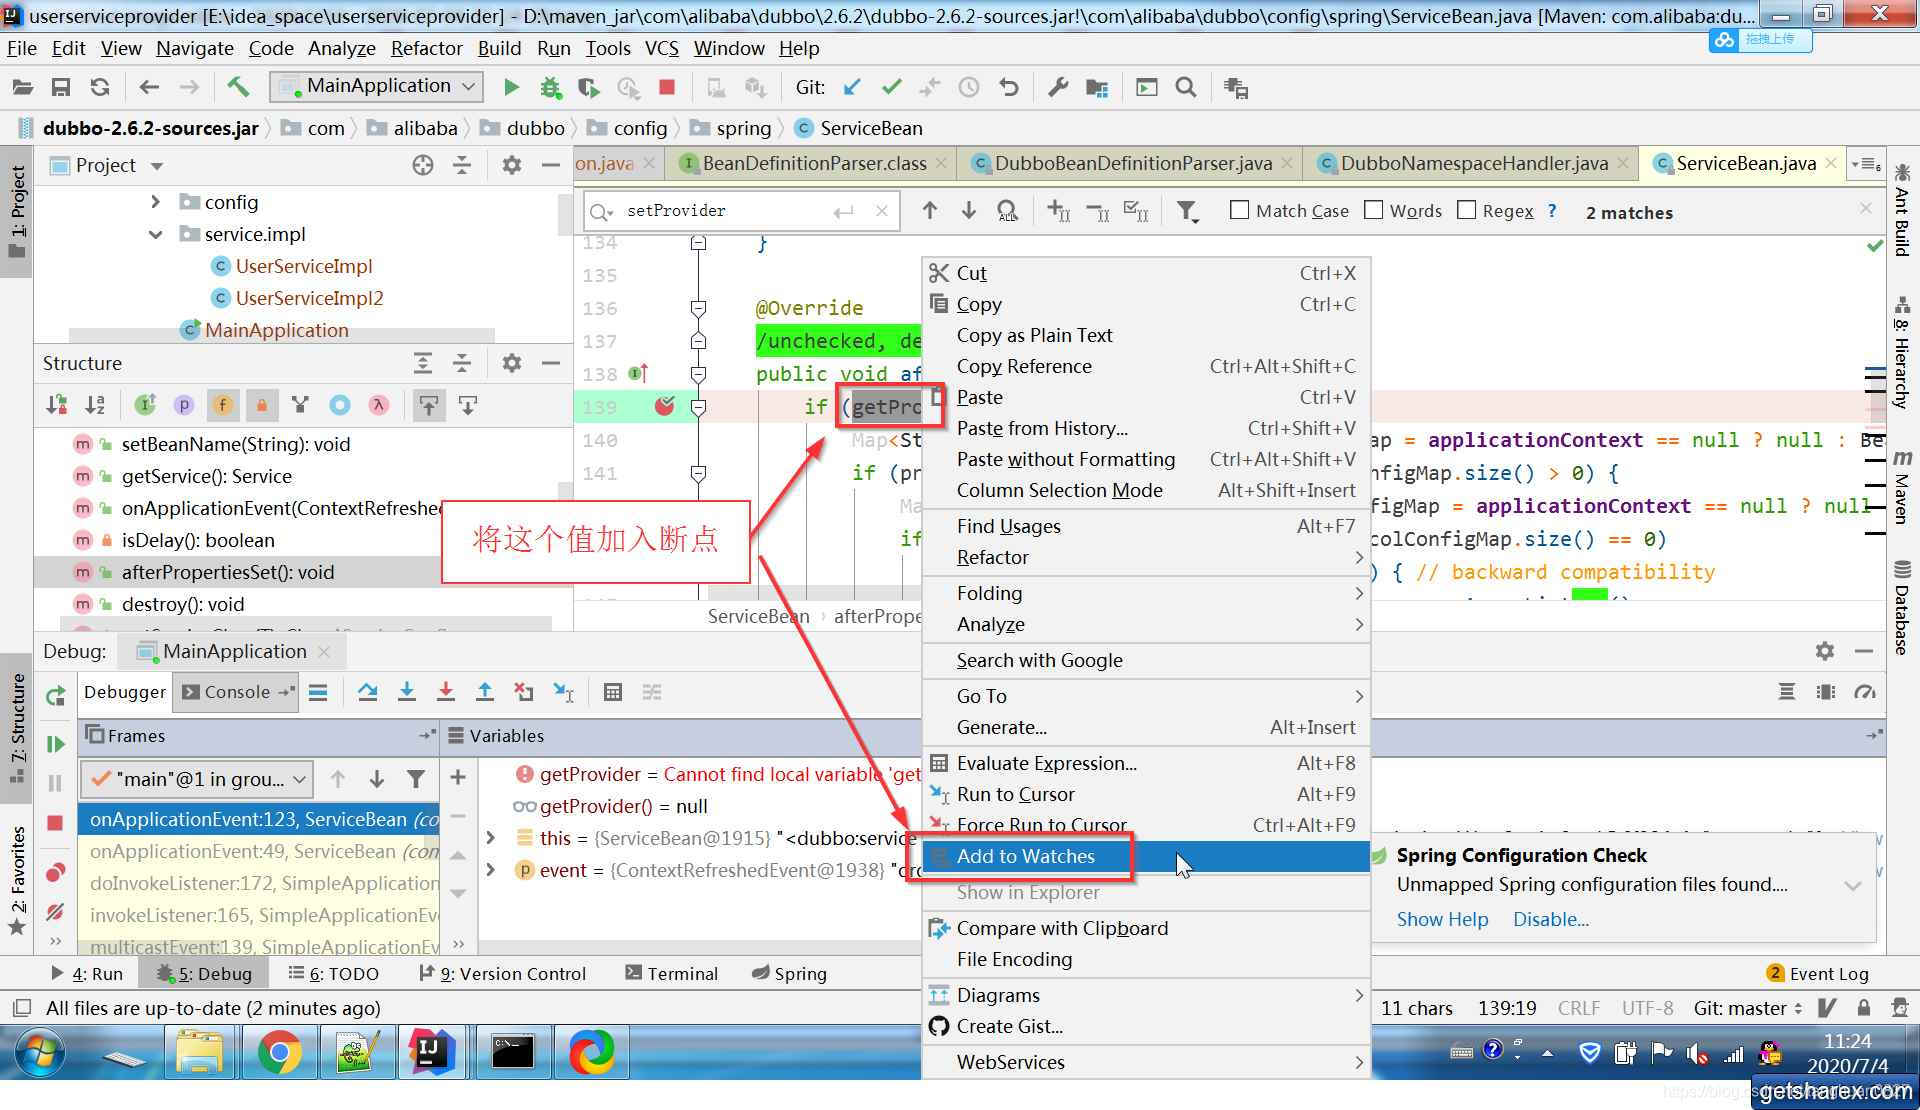Click the Disable... link in notification
The width and height of the screenshot is (1920, 1110).
pos(1550,919)
